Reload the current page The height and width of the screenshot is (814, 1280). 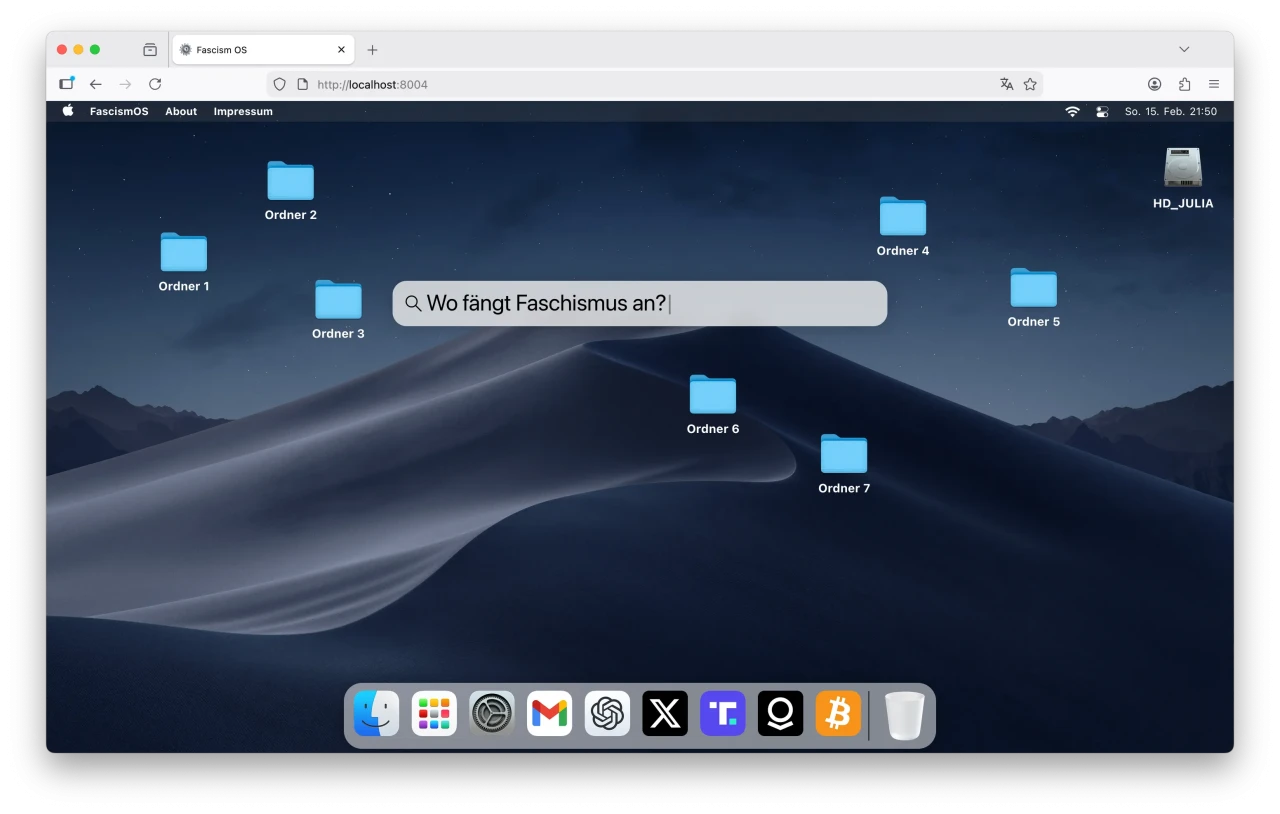click(x=155, y=84)
